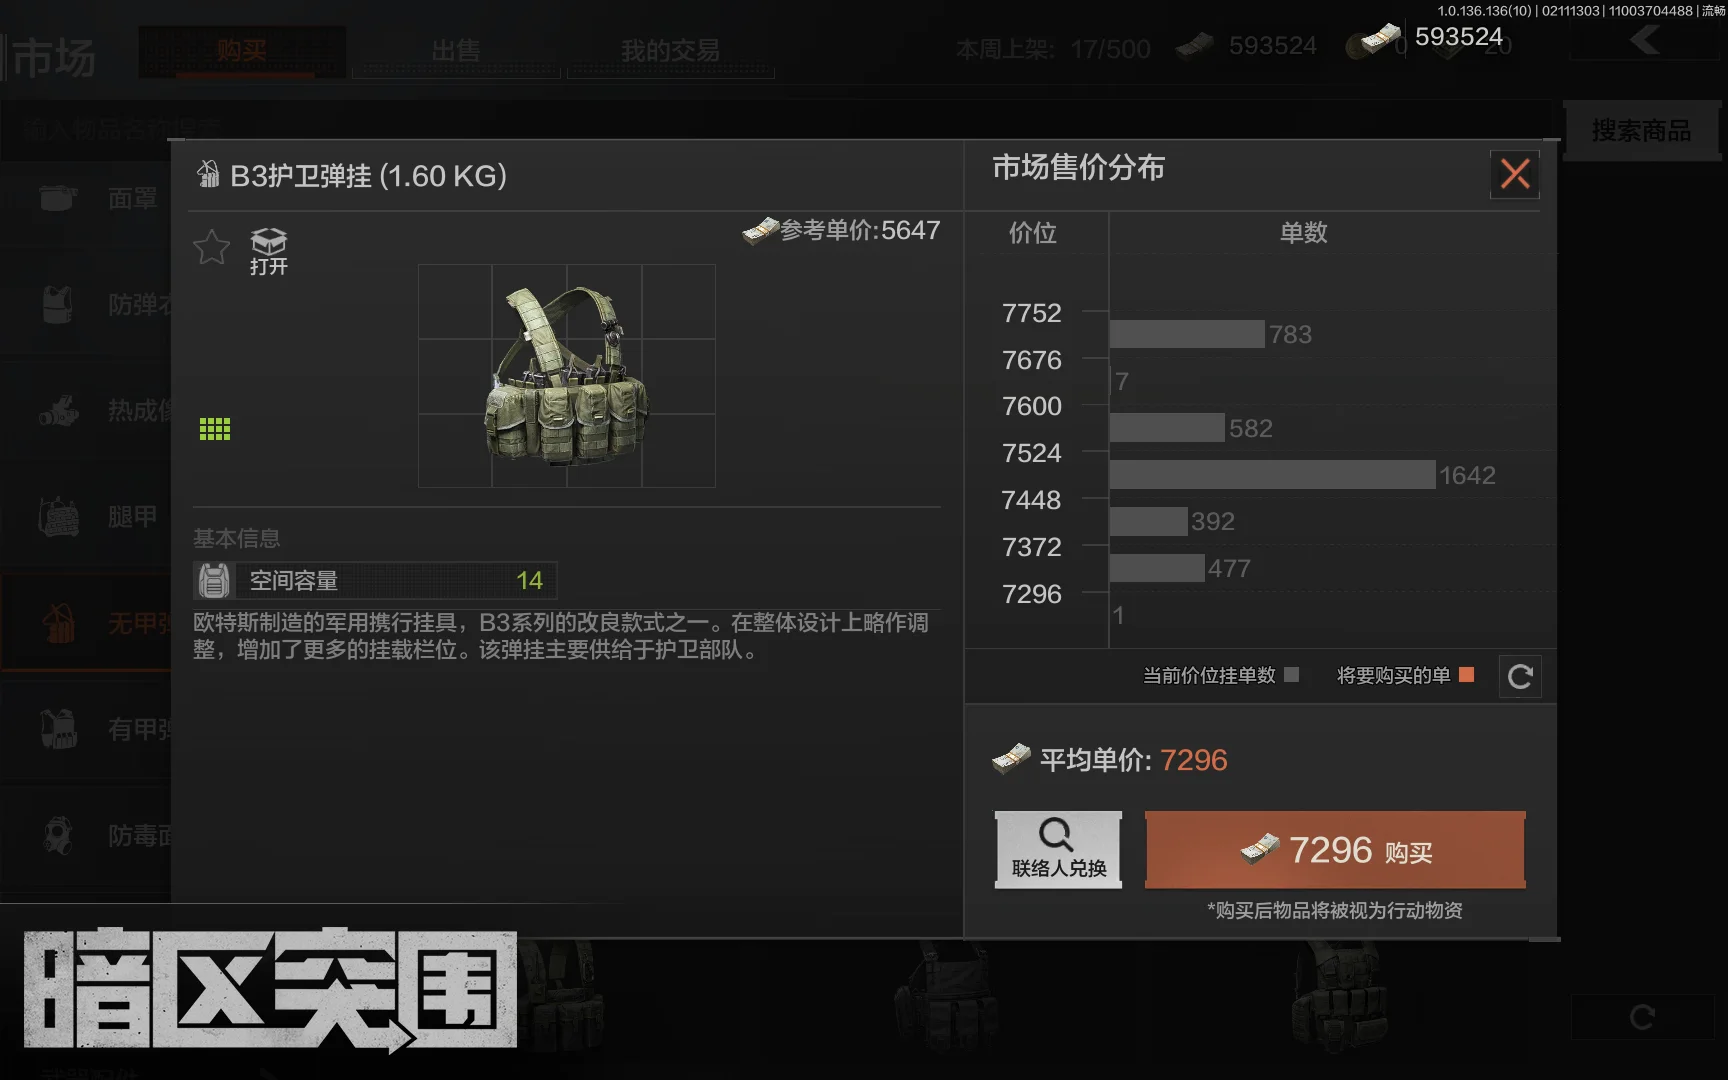Click the B3护卫弹挂 item image
The image size is (1728, 1080).
[x=566, y=376]
